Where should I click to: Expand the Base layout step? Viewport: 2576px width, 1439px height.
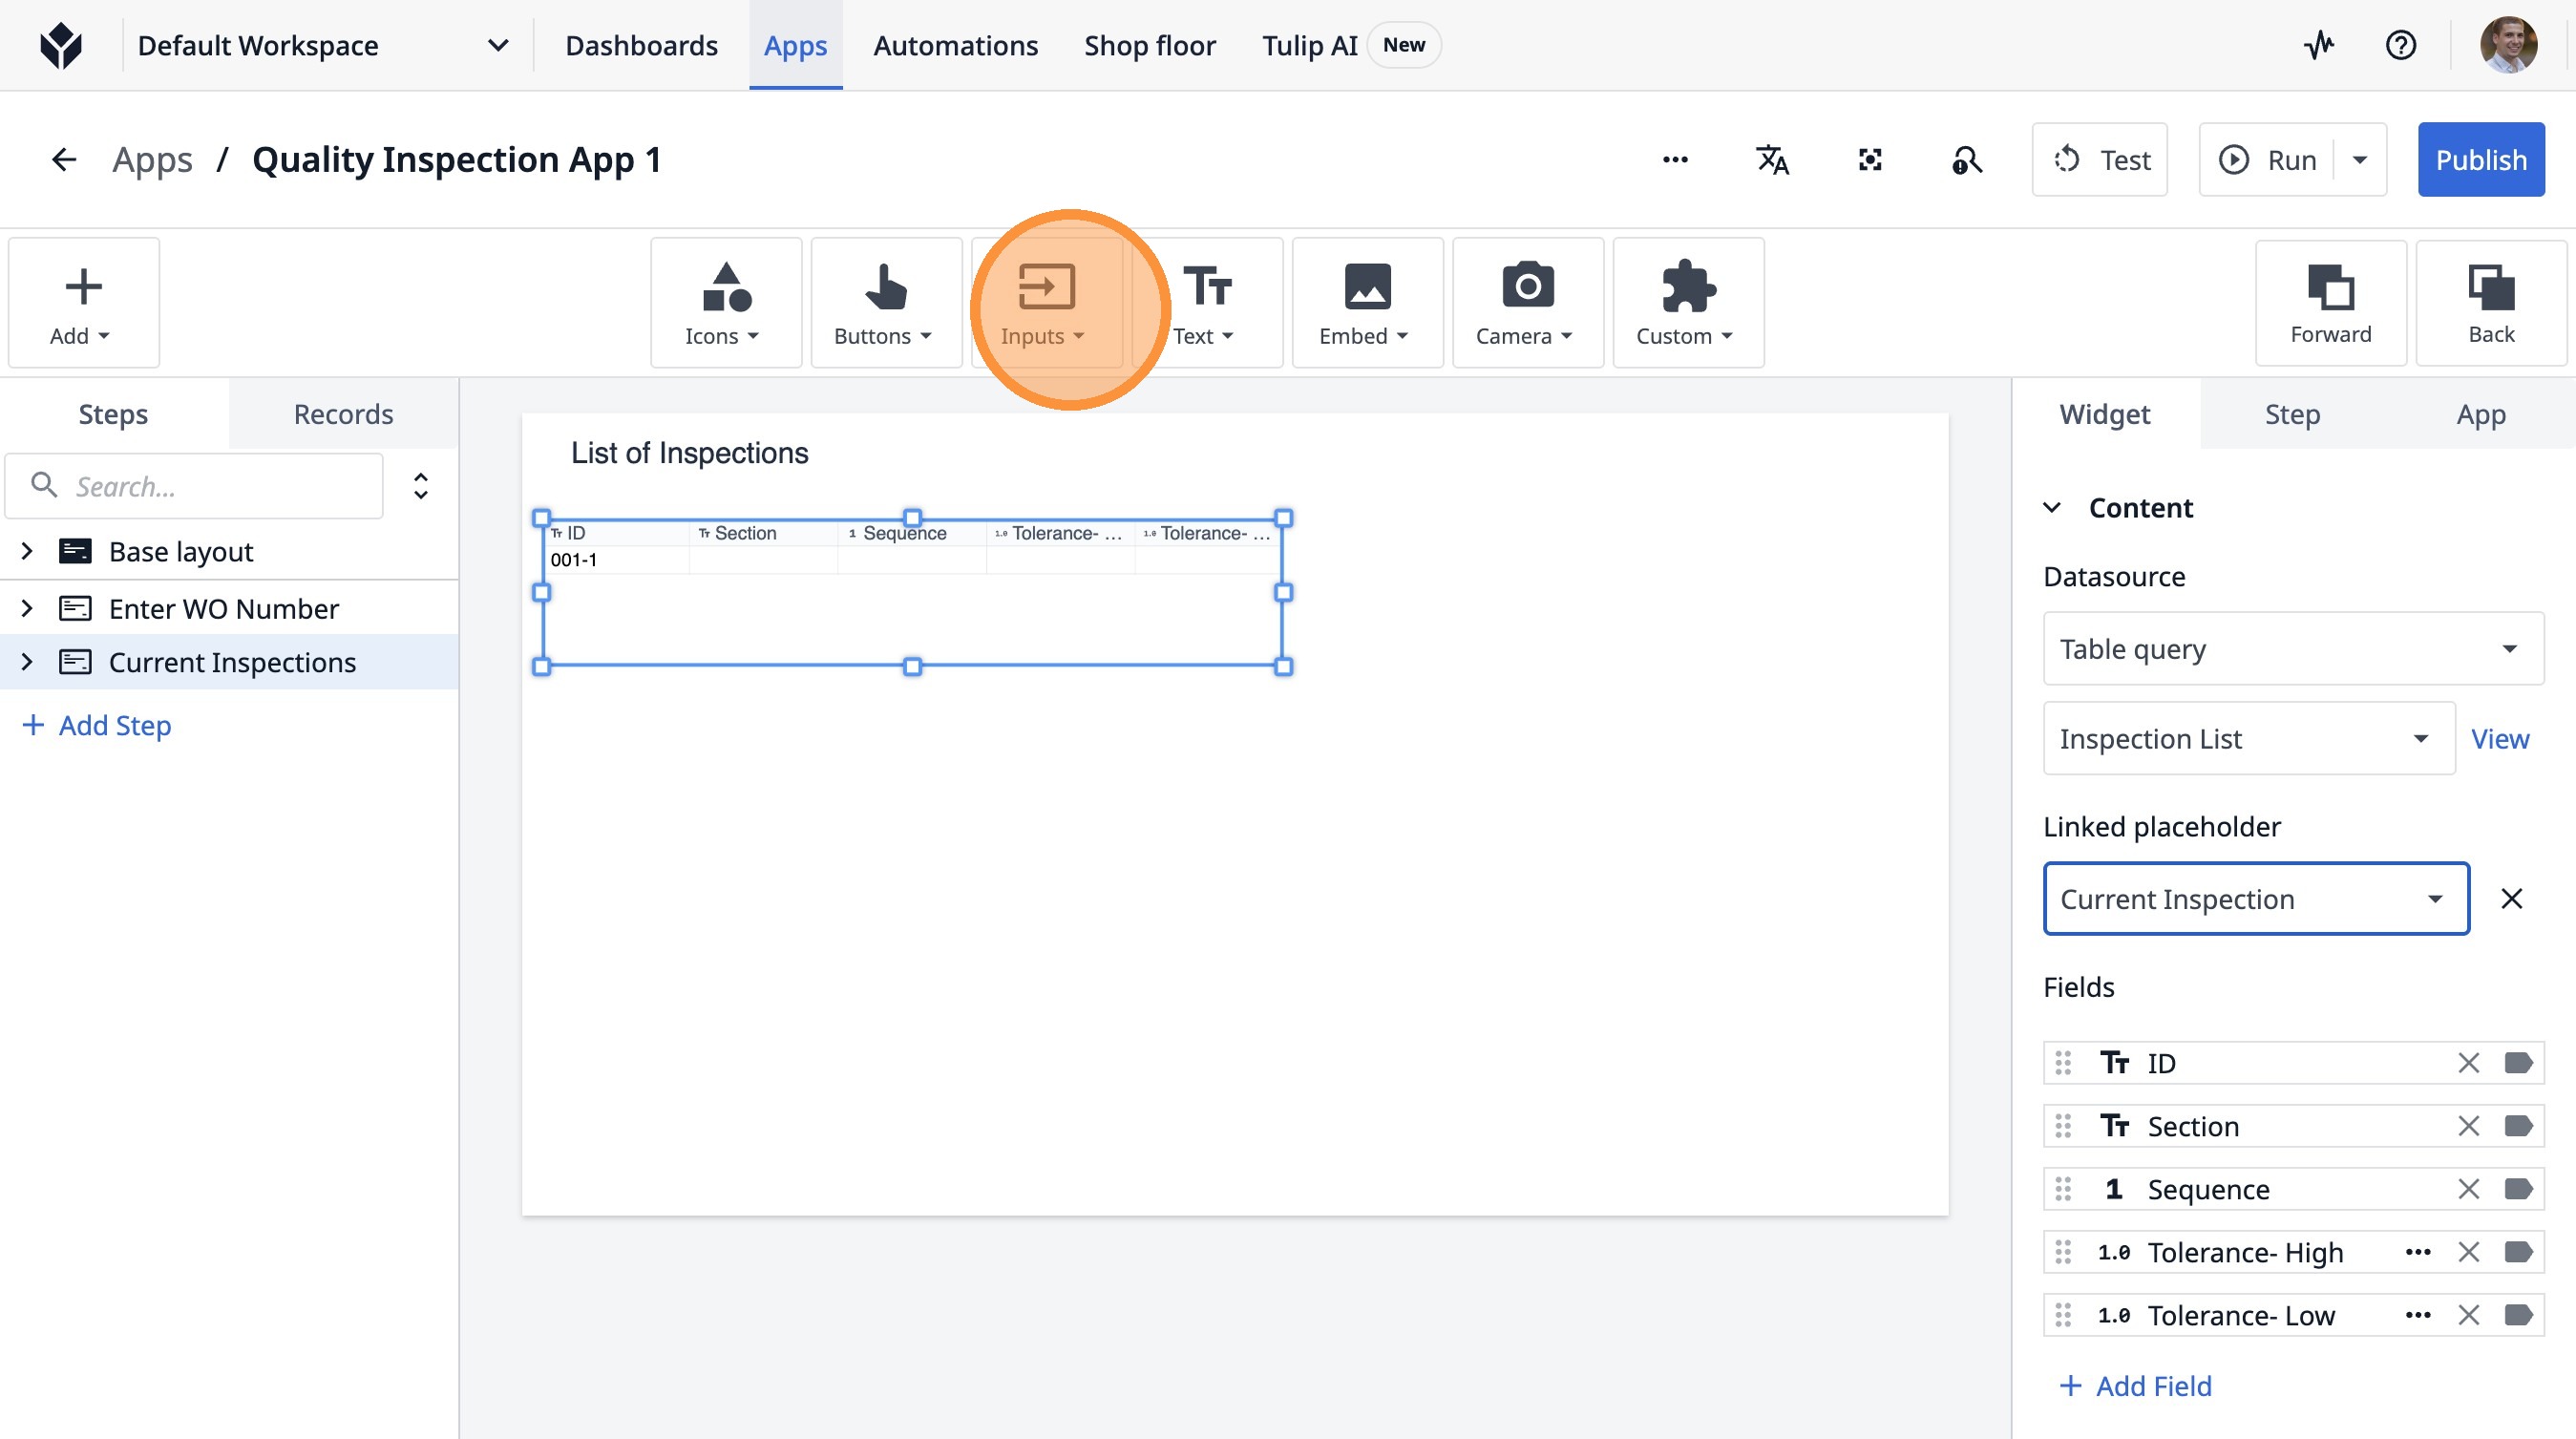27,551
